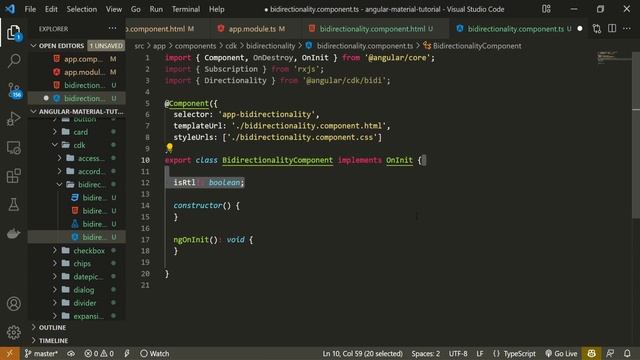
Task: Click the editor minimap preview
Action: pos(613,57)
